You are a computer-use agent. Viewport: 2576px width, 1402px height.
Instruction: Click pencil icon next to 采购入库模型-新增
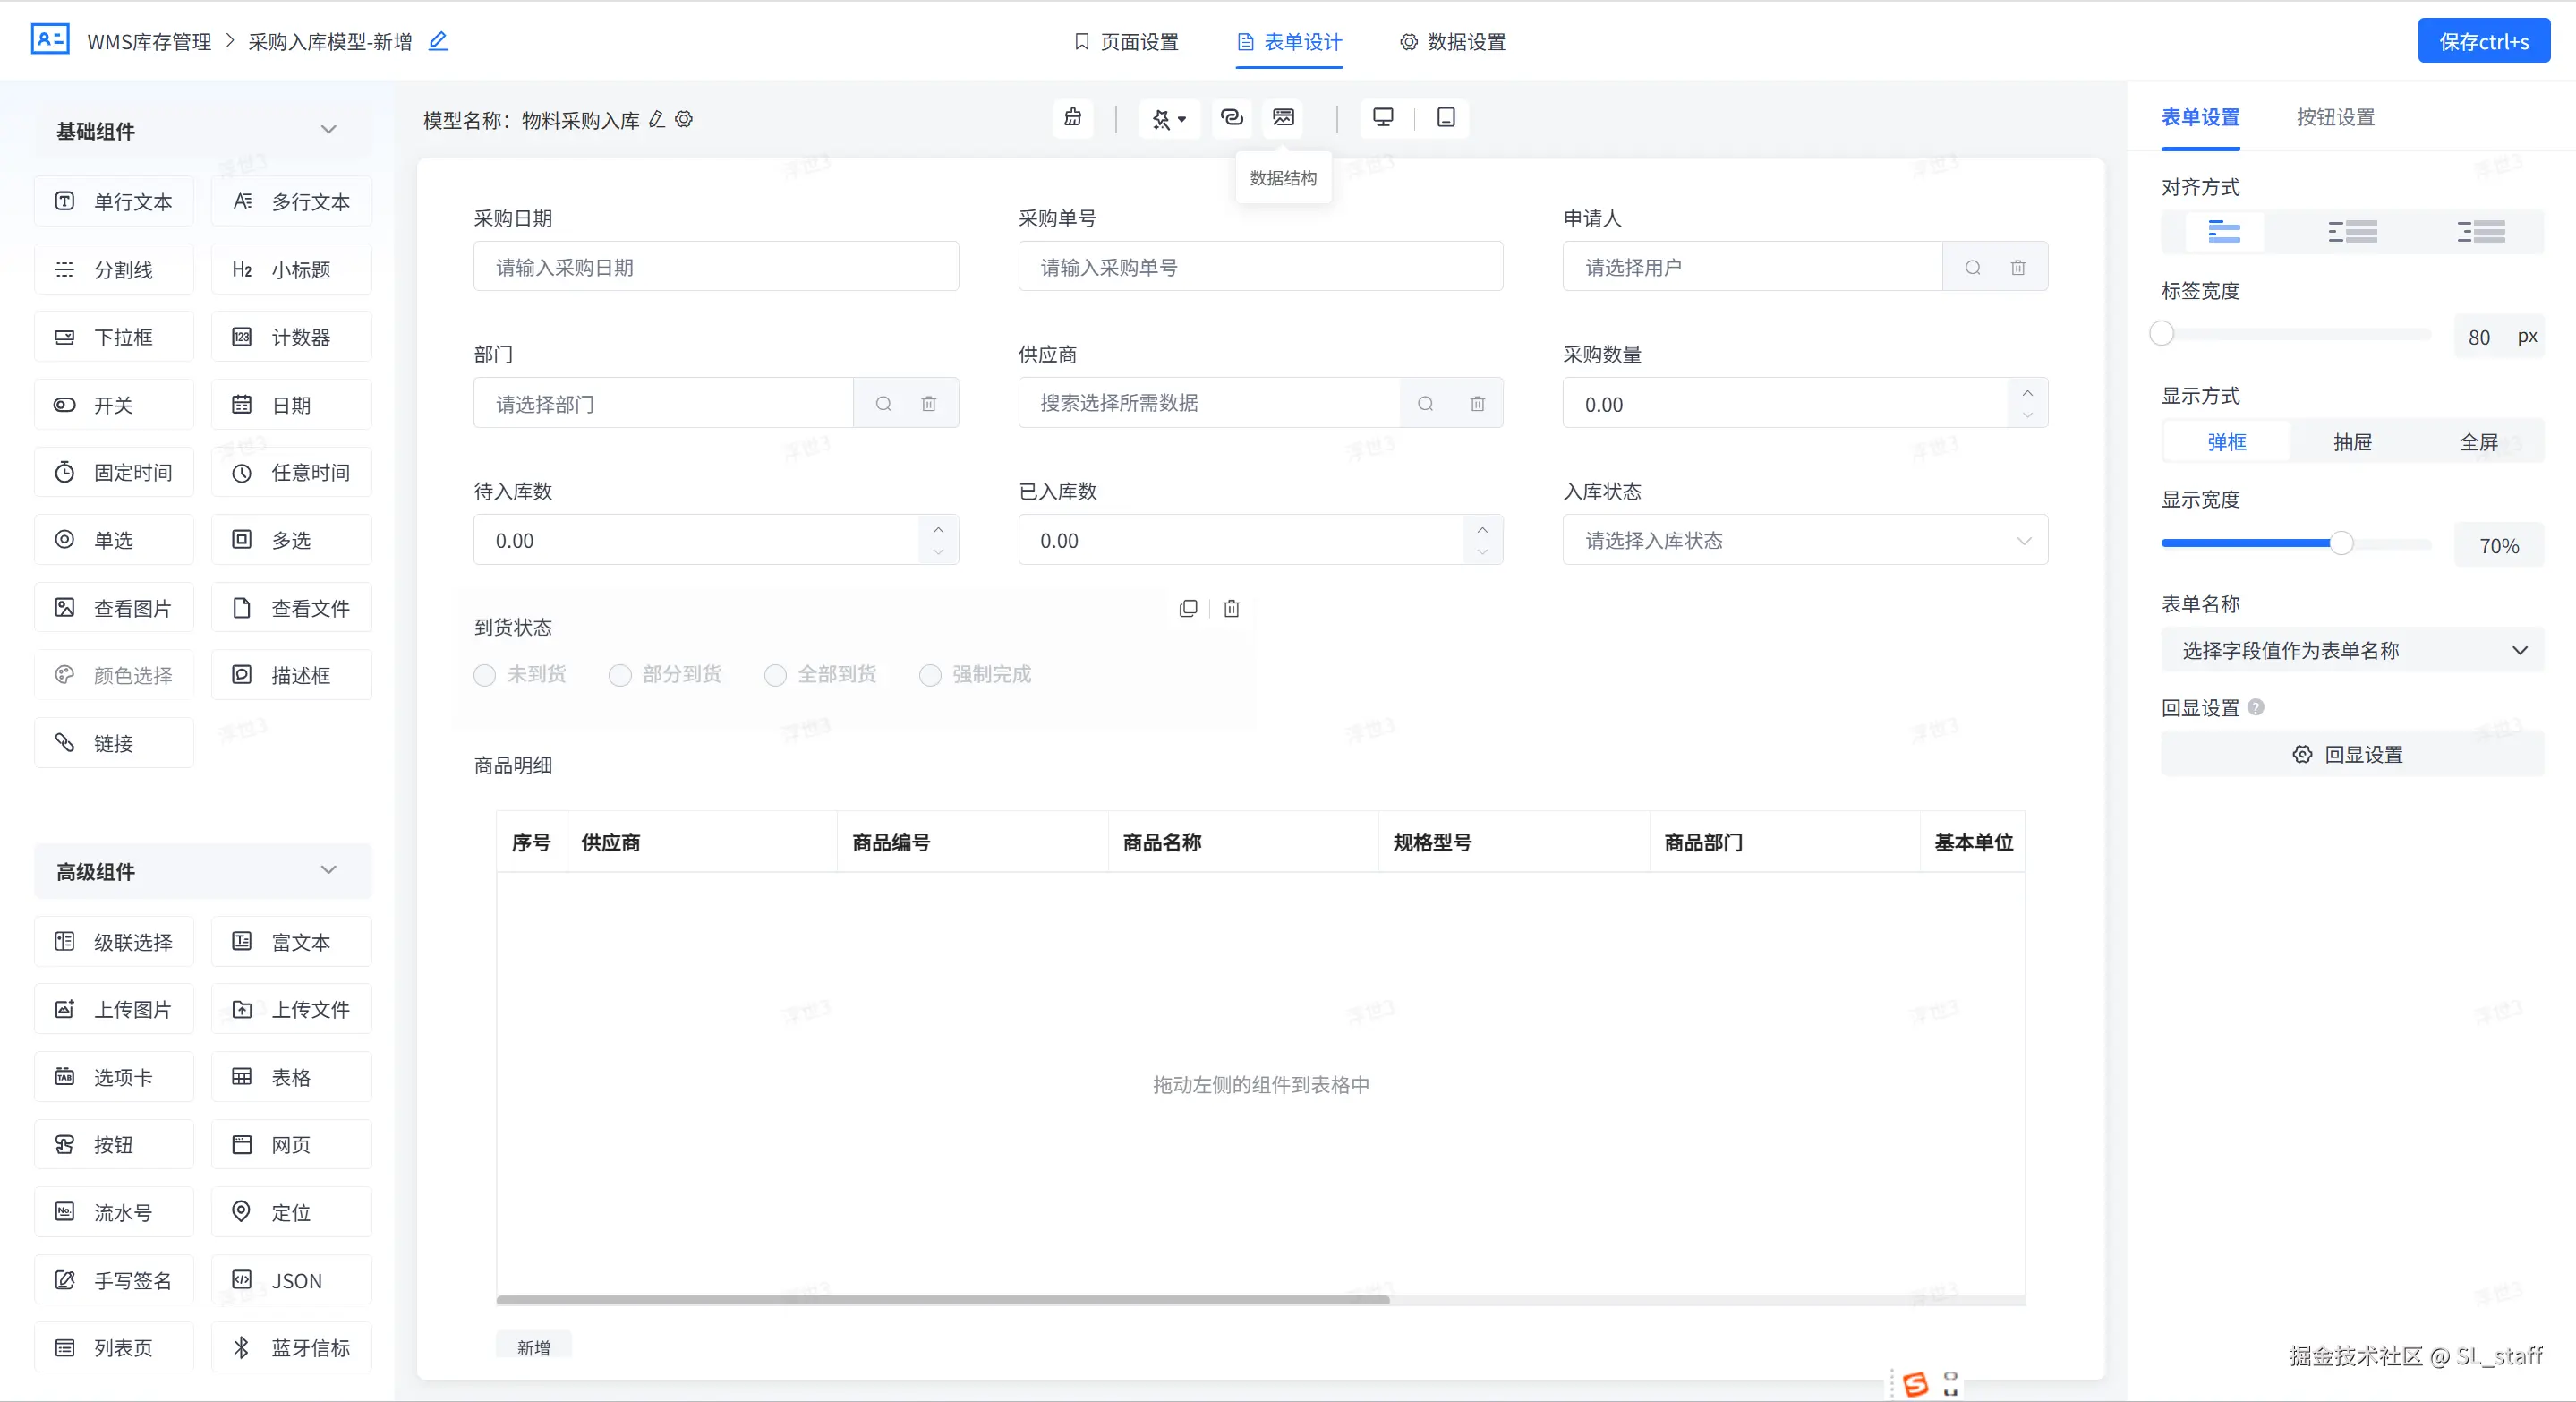(x=438, y=41)
